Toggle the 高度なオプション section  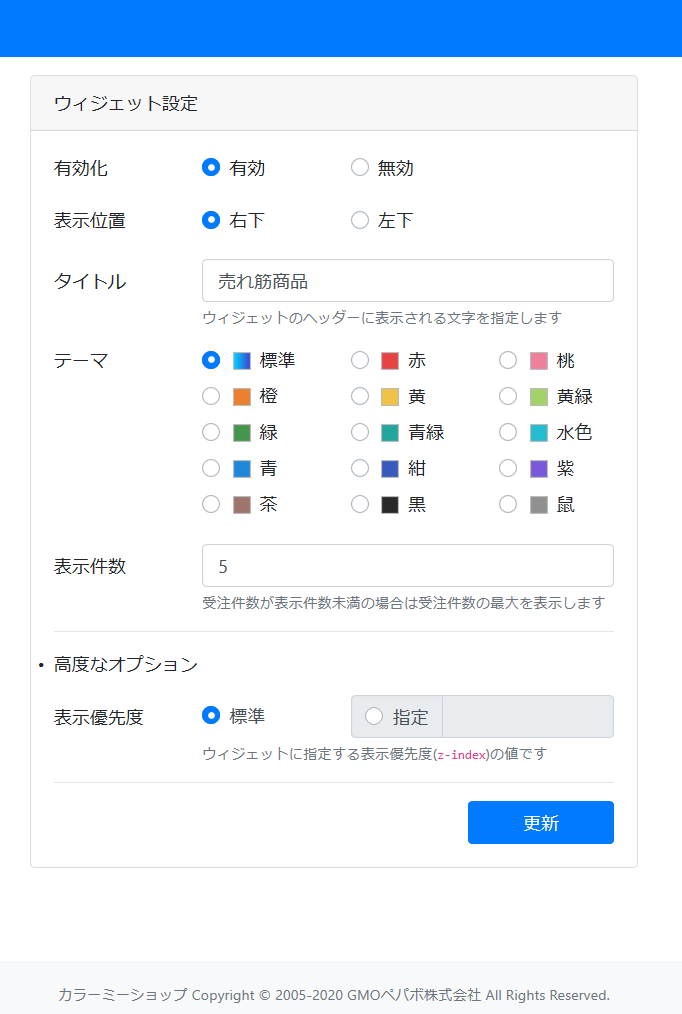(x=126, y=664)
